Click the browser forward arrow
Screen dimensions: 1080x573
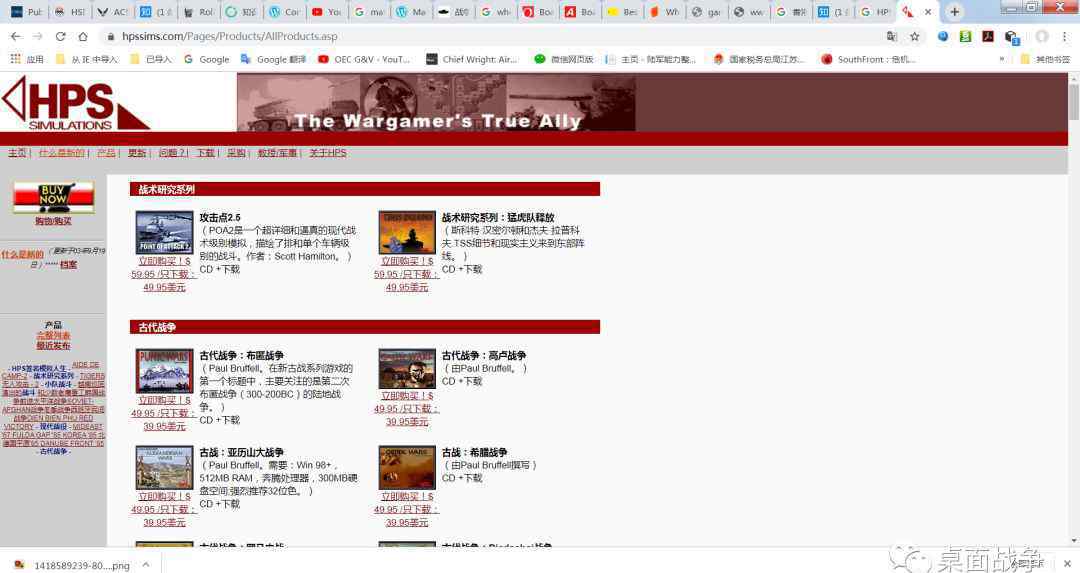coord(38,37)
